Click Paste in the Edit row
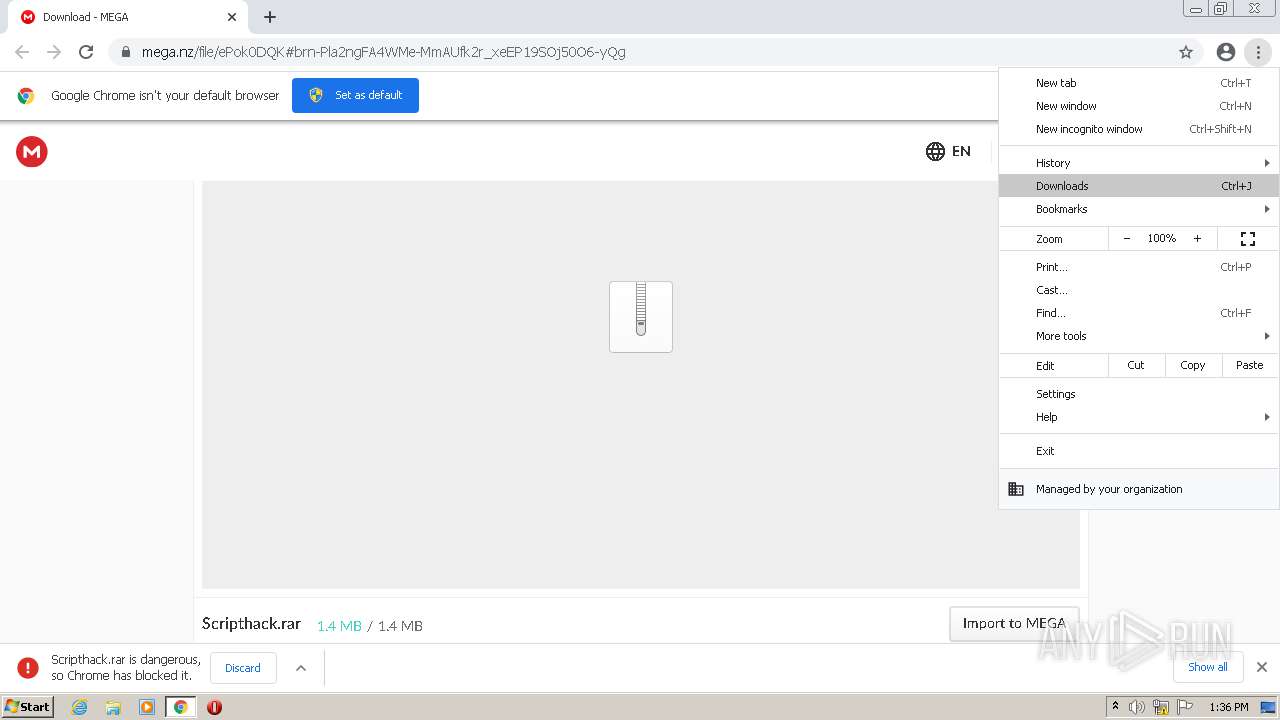This screenshot has width=1280, height=720. pos(1250,365)
